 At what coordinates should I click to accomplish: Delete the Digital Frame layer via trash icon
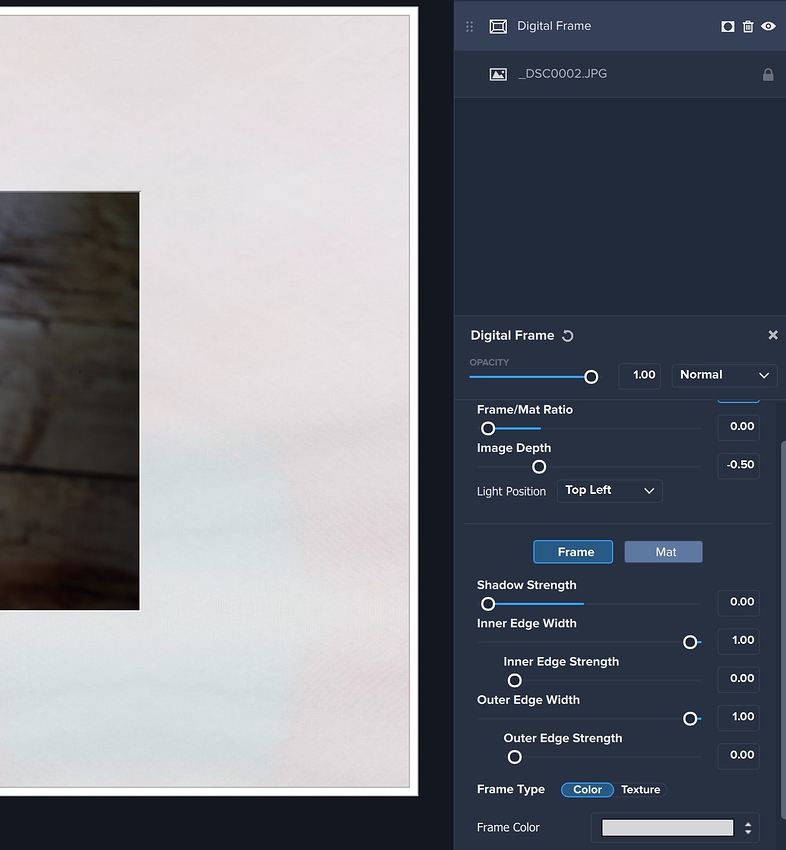click(x=748, y=27)
